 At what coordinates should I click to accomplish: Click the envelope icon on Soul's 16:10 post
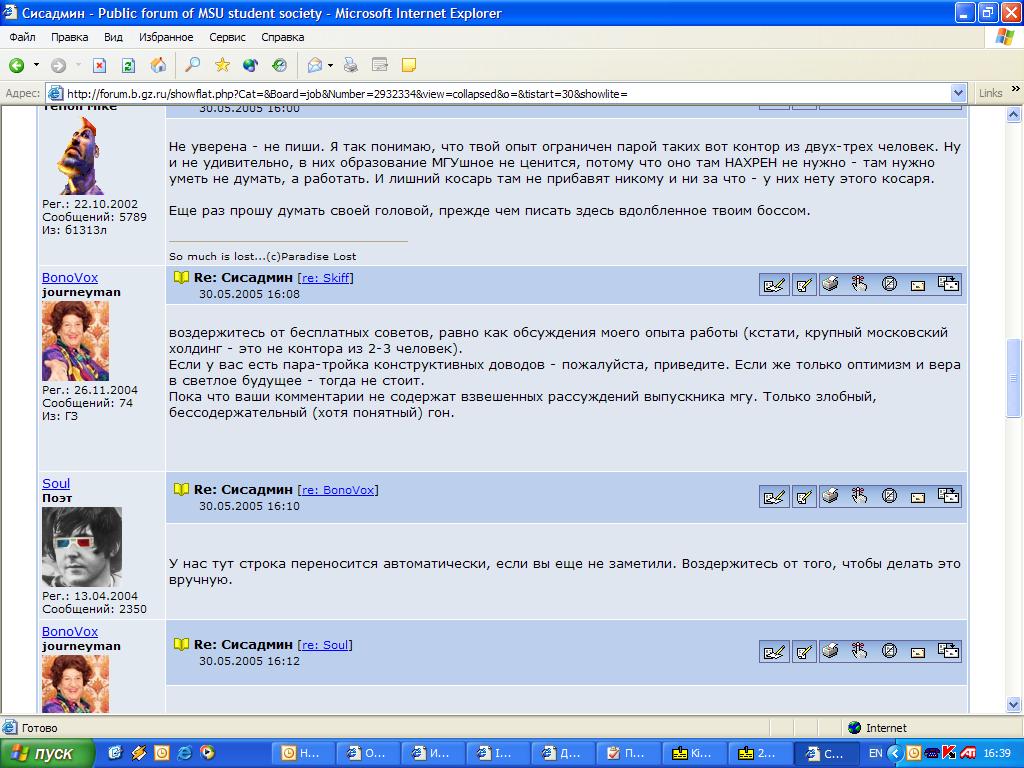point(918,498)
